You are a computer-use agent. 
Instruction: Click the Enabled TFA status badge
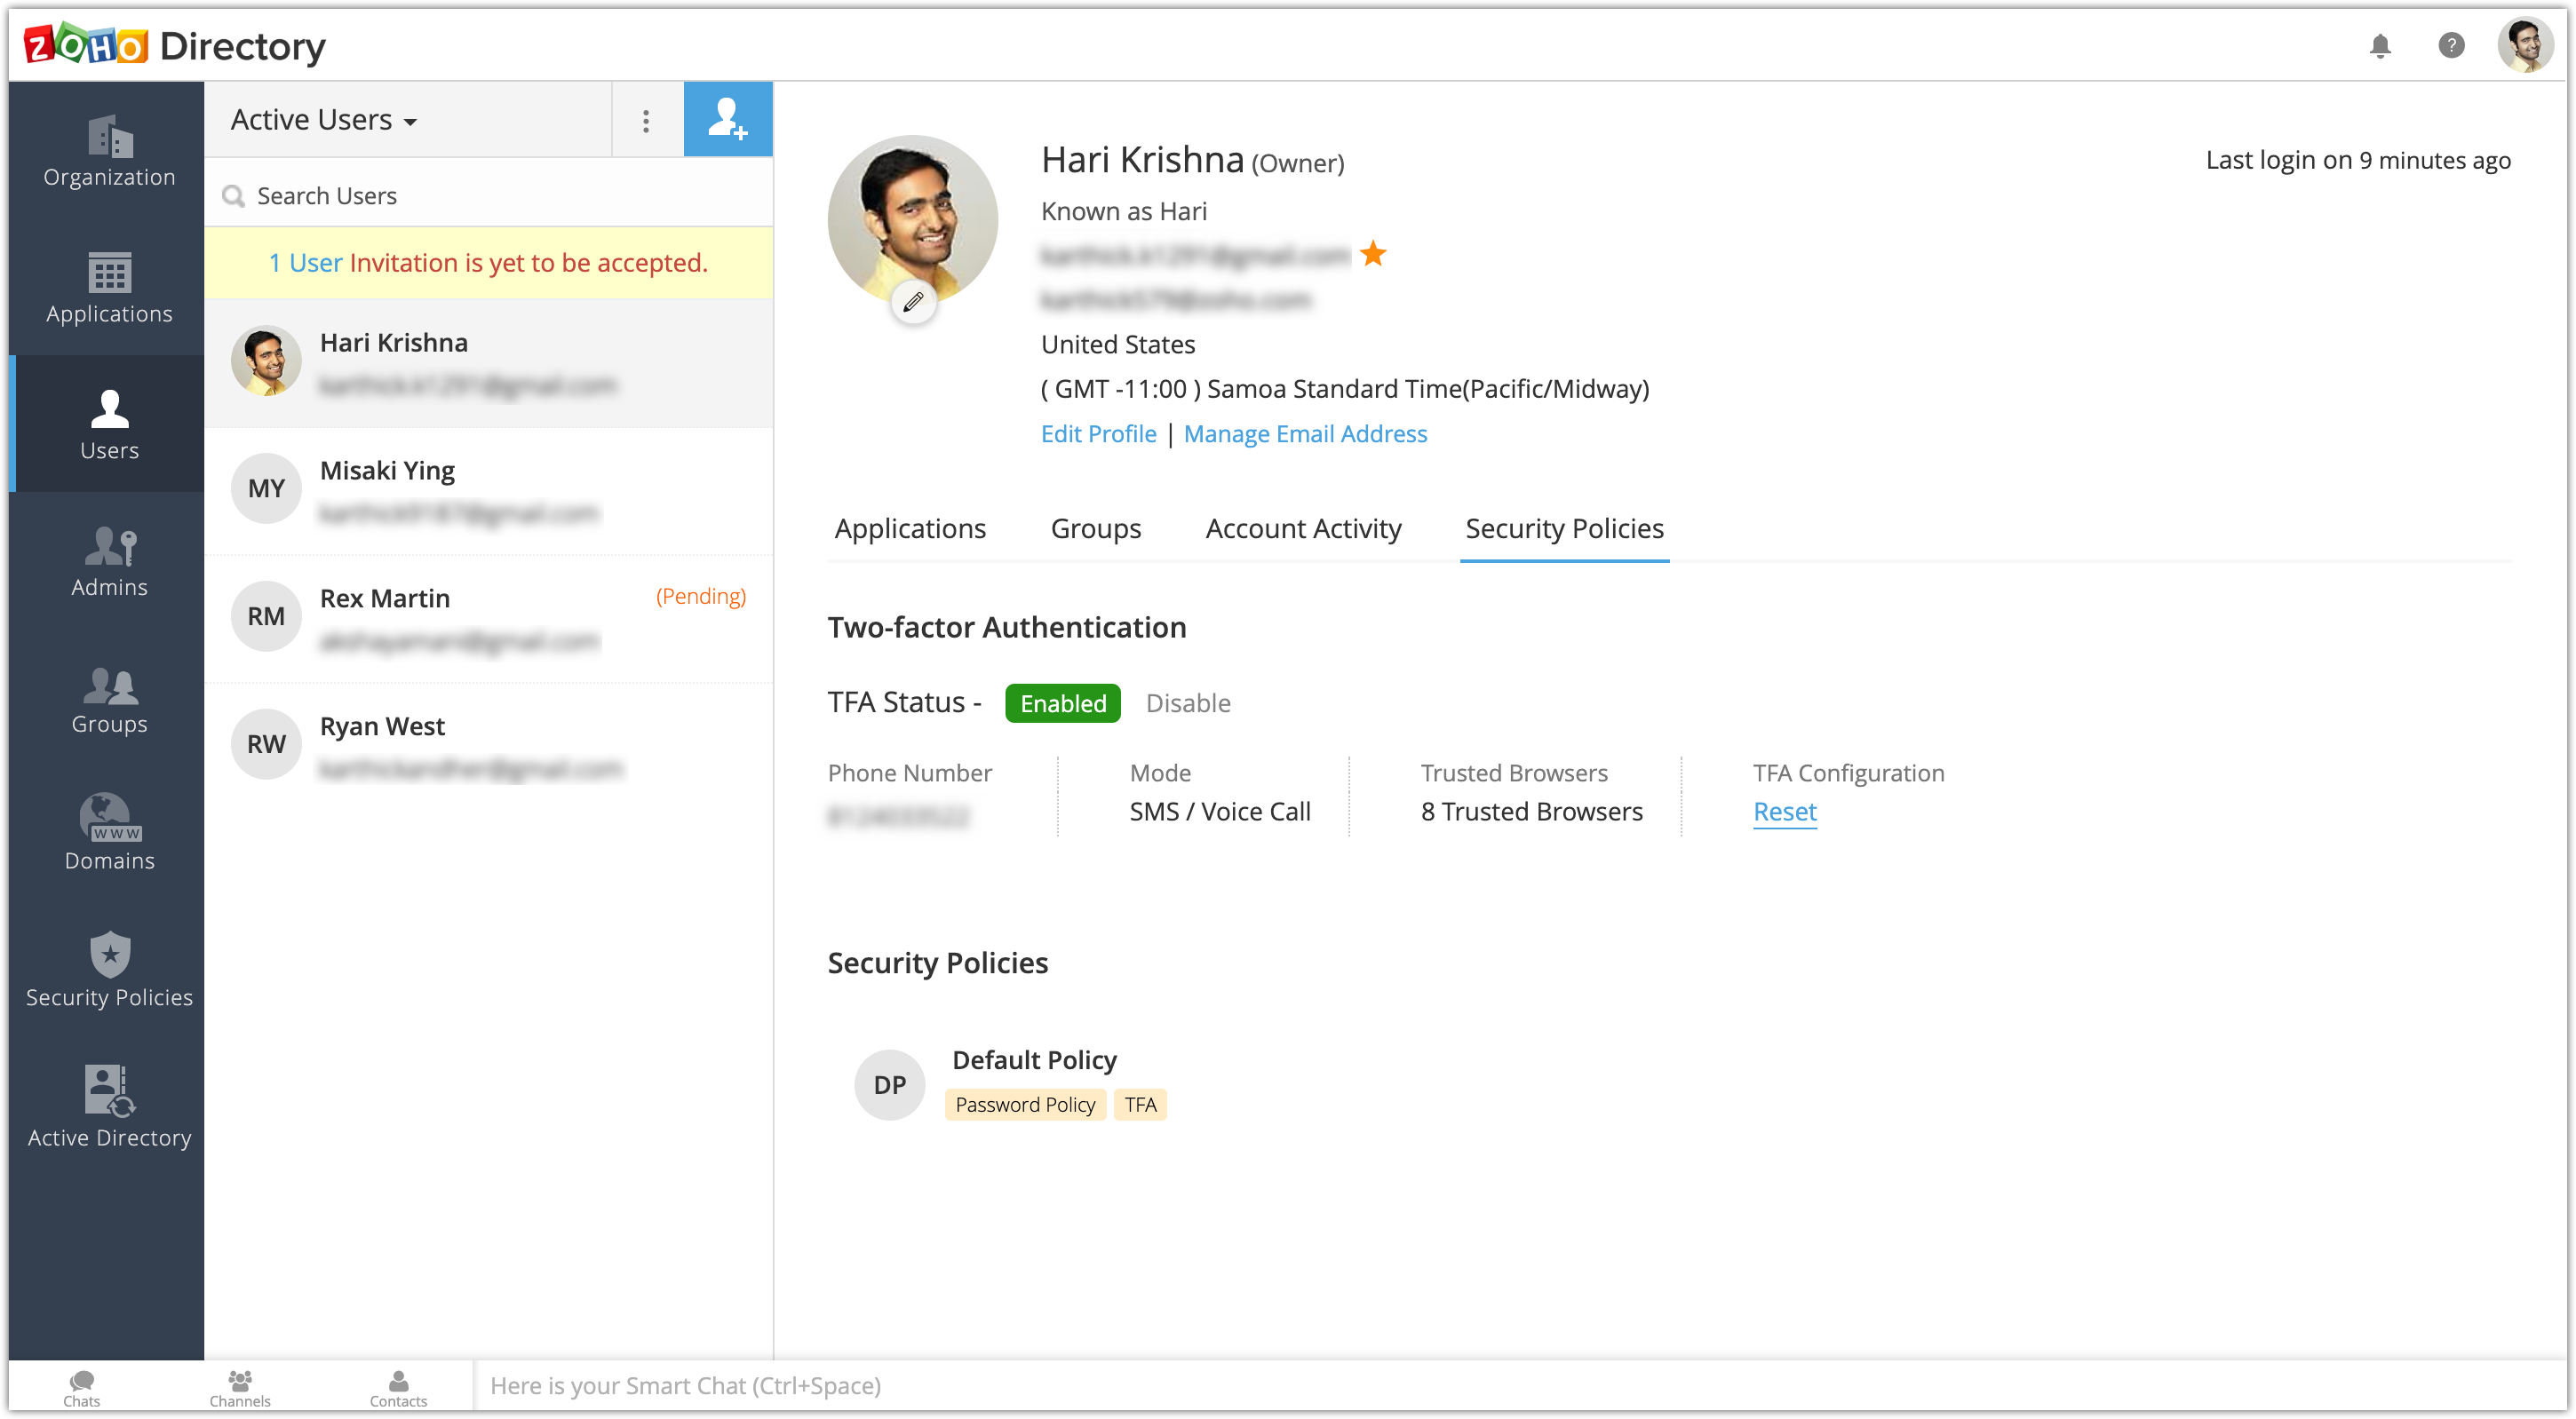tap(1062, 703)
